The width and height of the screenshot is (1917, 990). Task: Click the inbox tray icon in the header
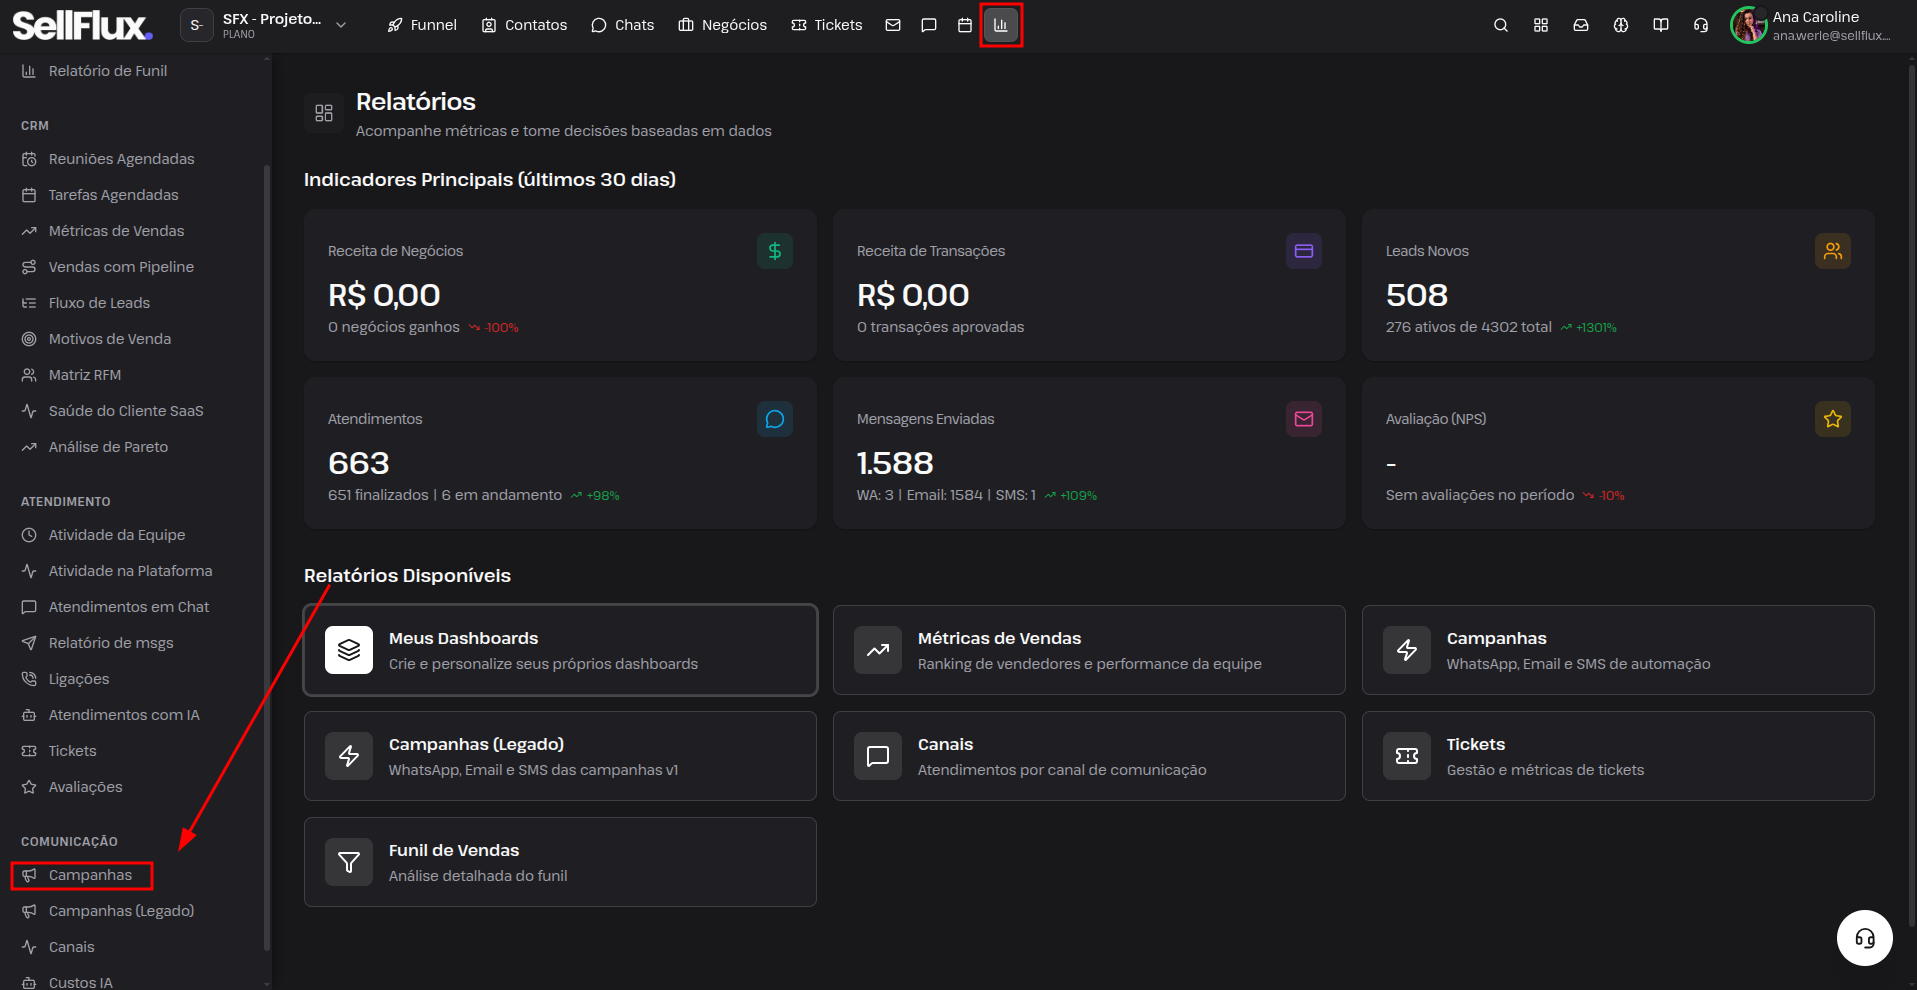coord(1581,25)
